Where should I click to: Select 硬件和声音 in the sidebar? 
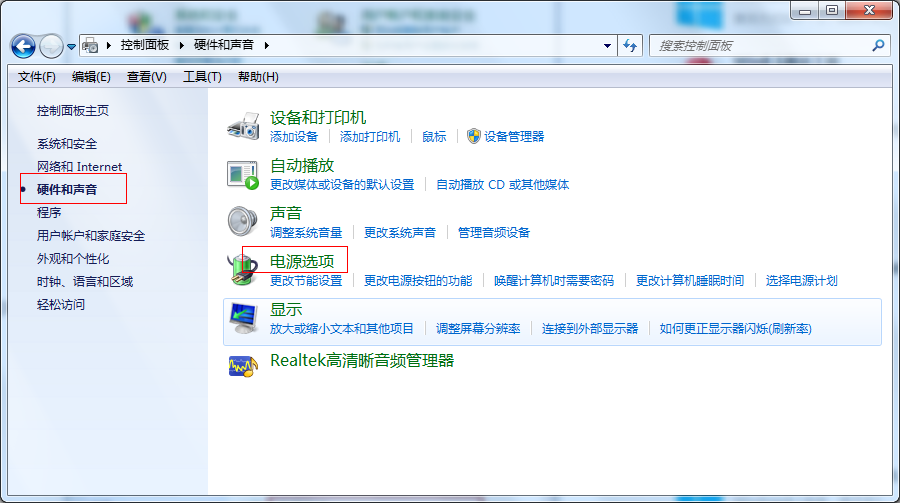point(67,189)
